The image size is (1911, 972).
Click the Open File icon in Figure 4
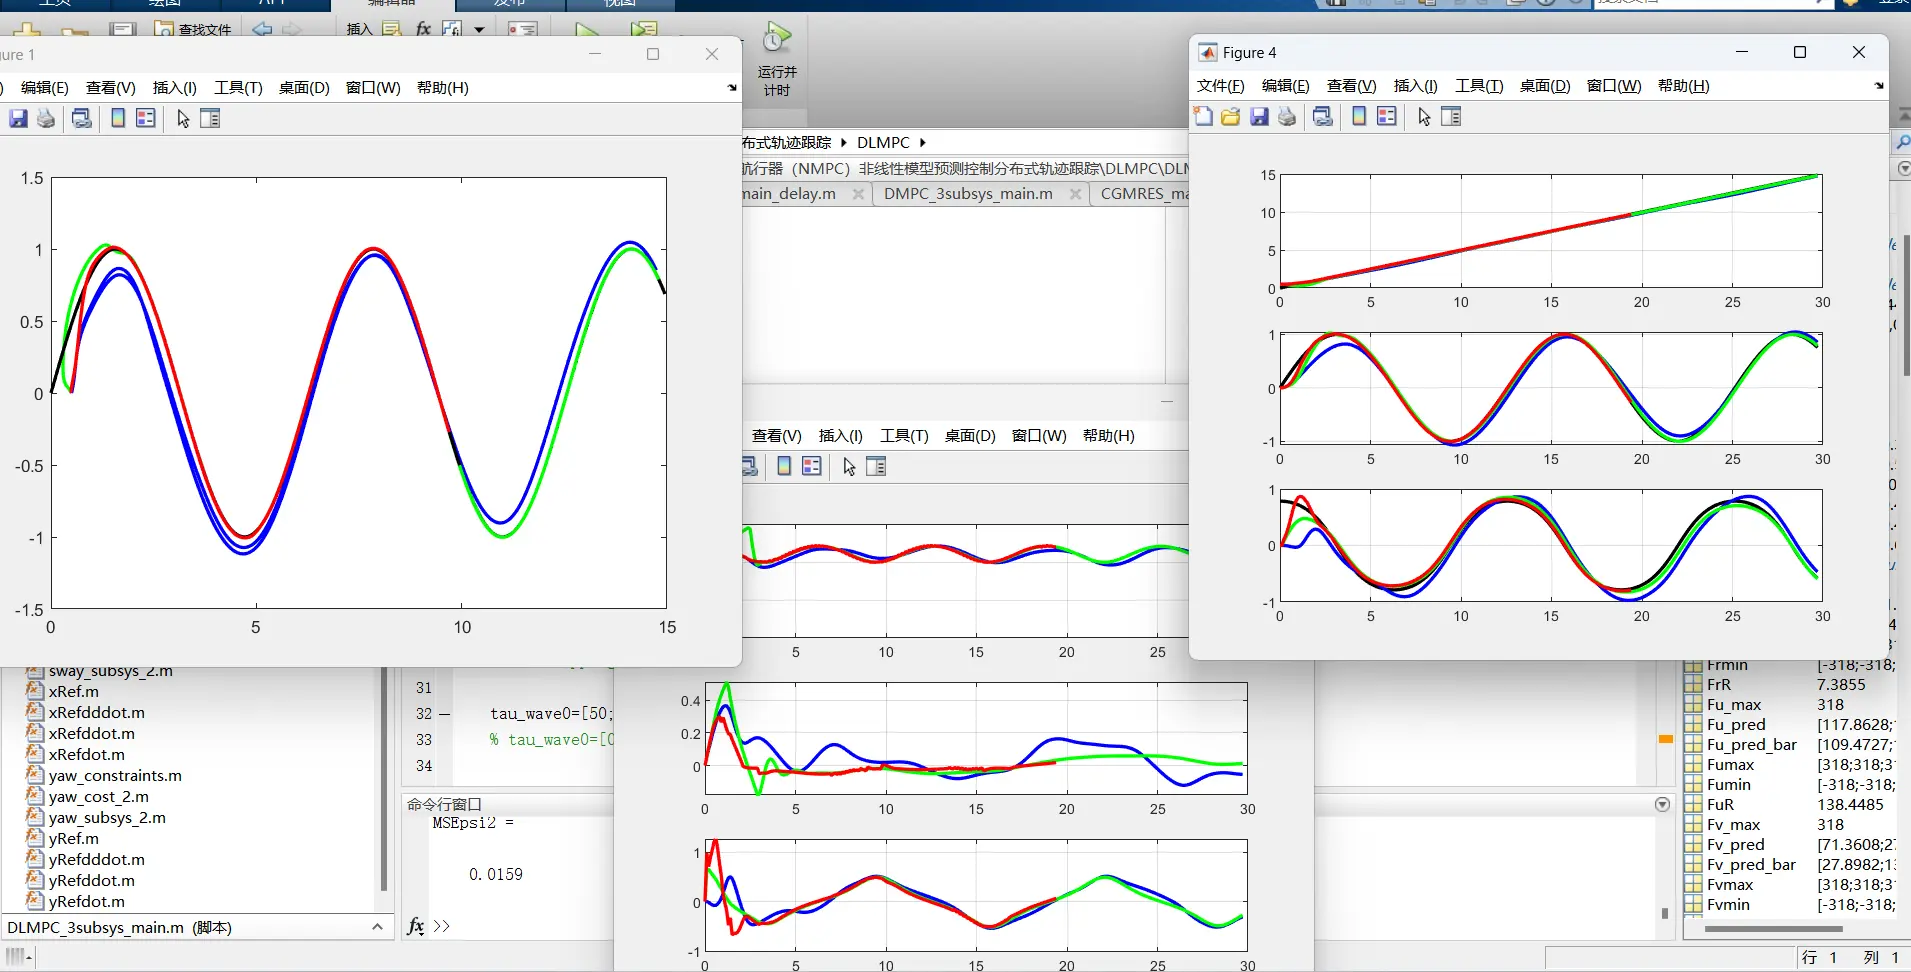1231,117
